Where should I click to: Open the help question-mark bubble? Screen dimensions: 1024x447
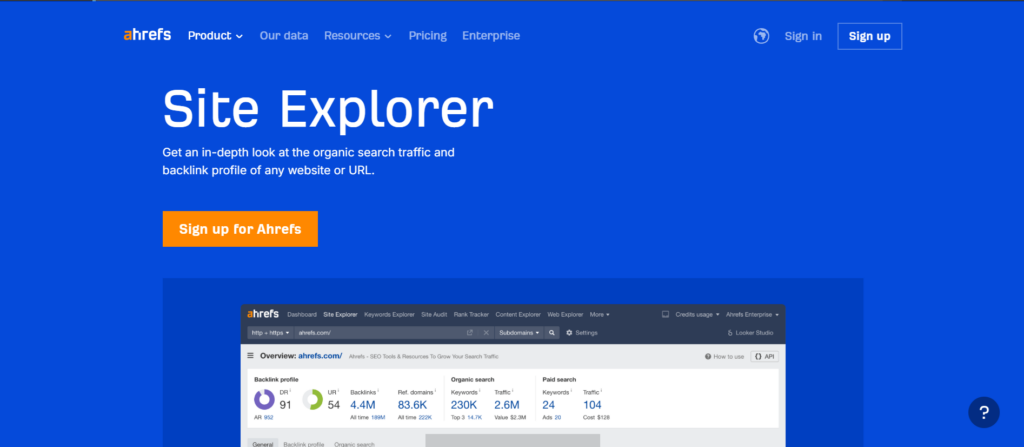pos(984,412)
